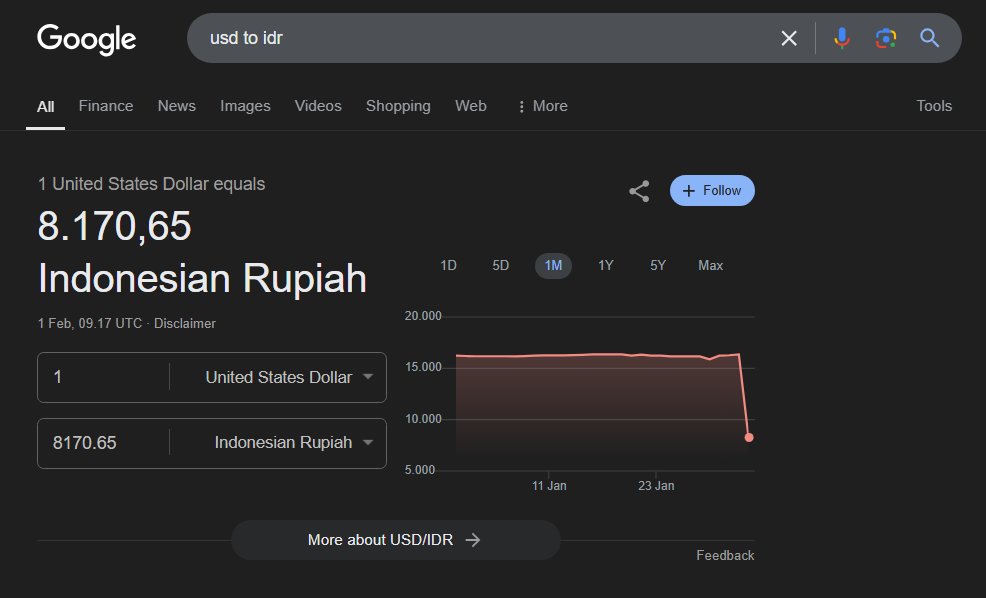
Task: Select the Max chart range
Action: (711, 265)
